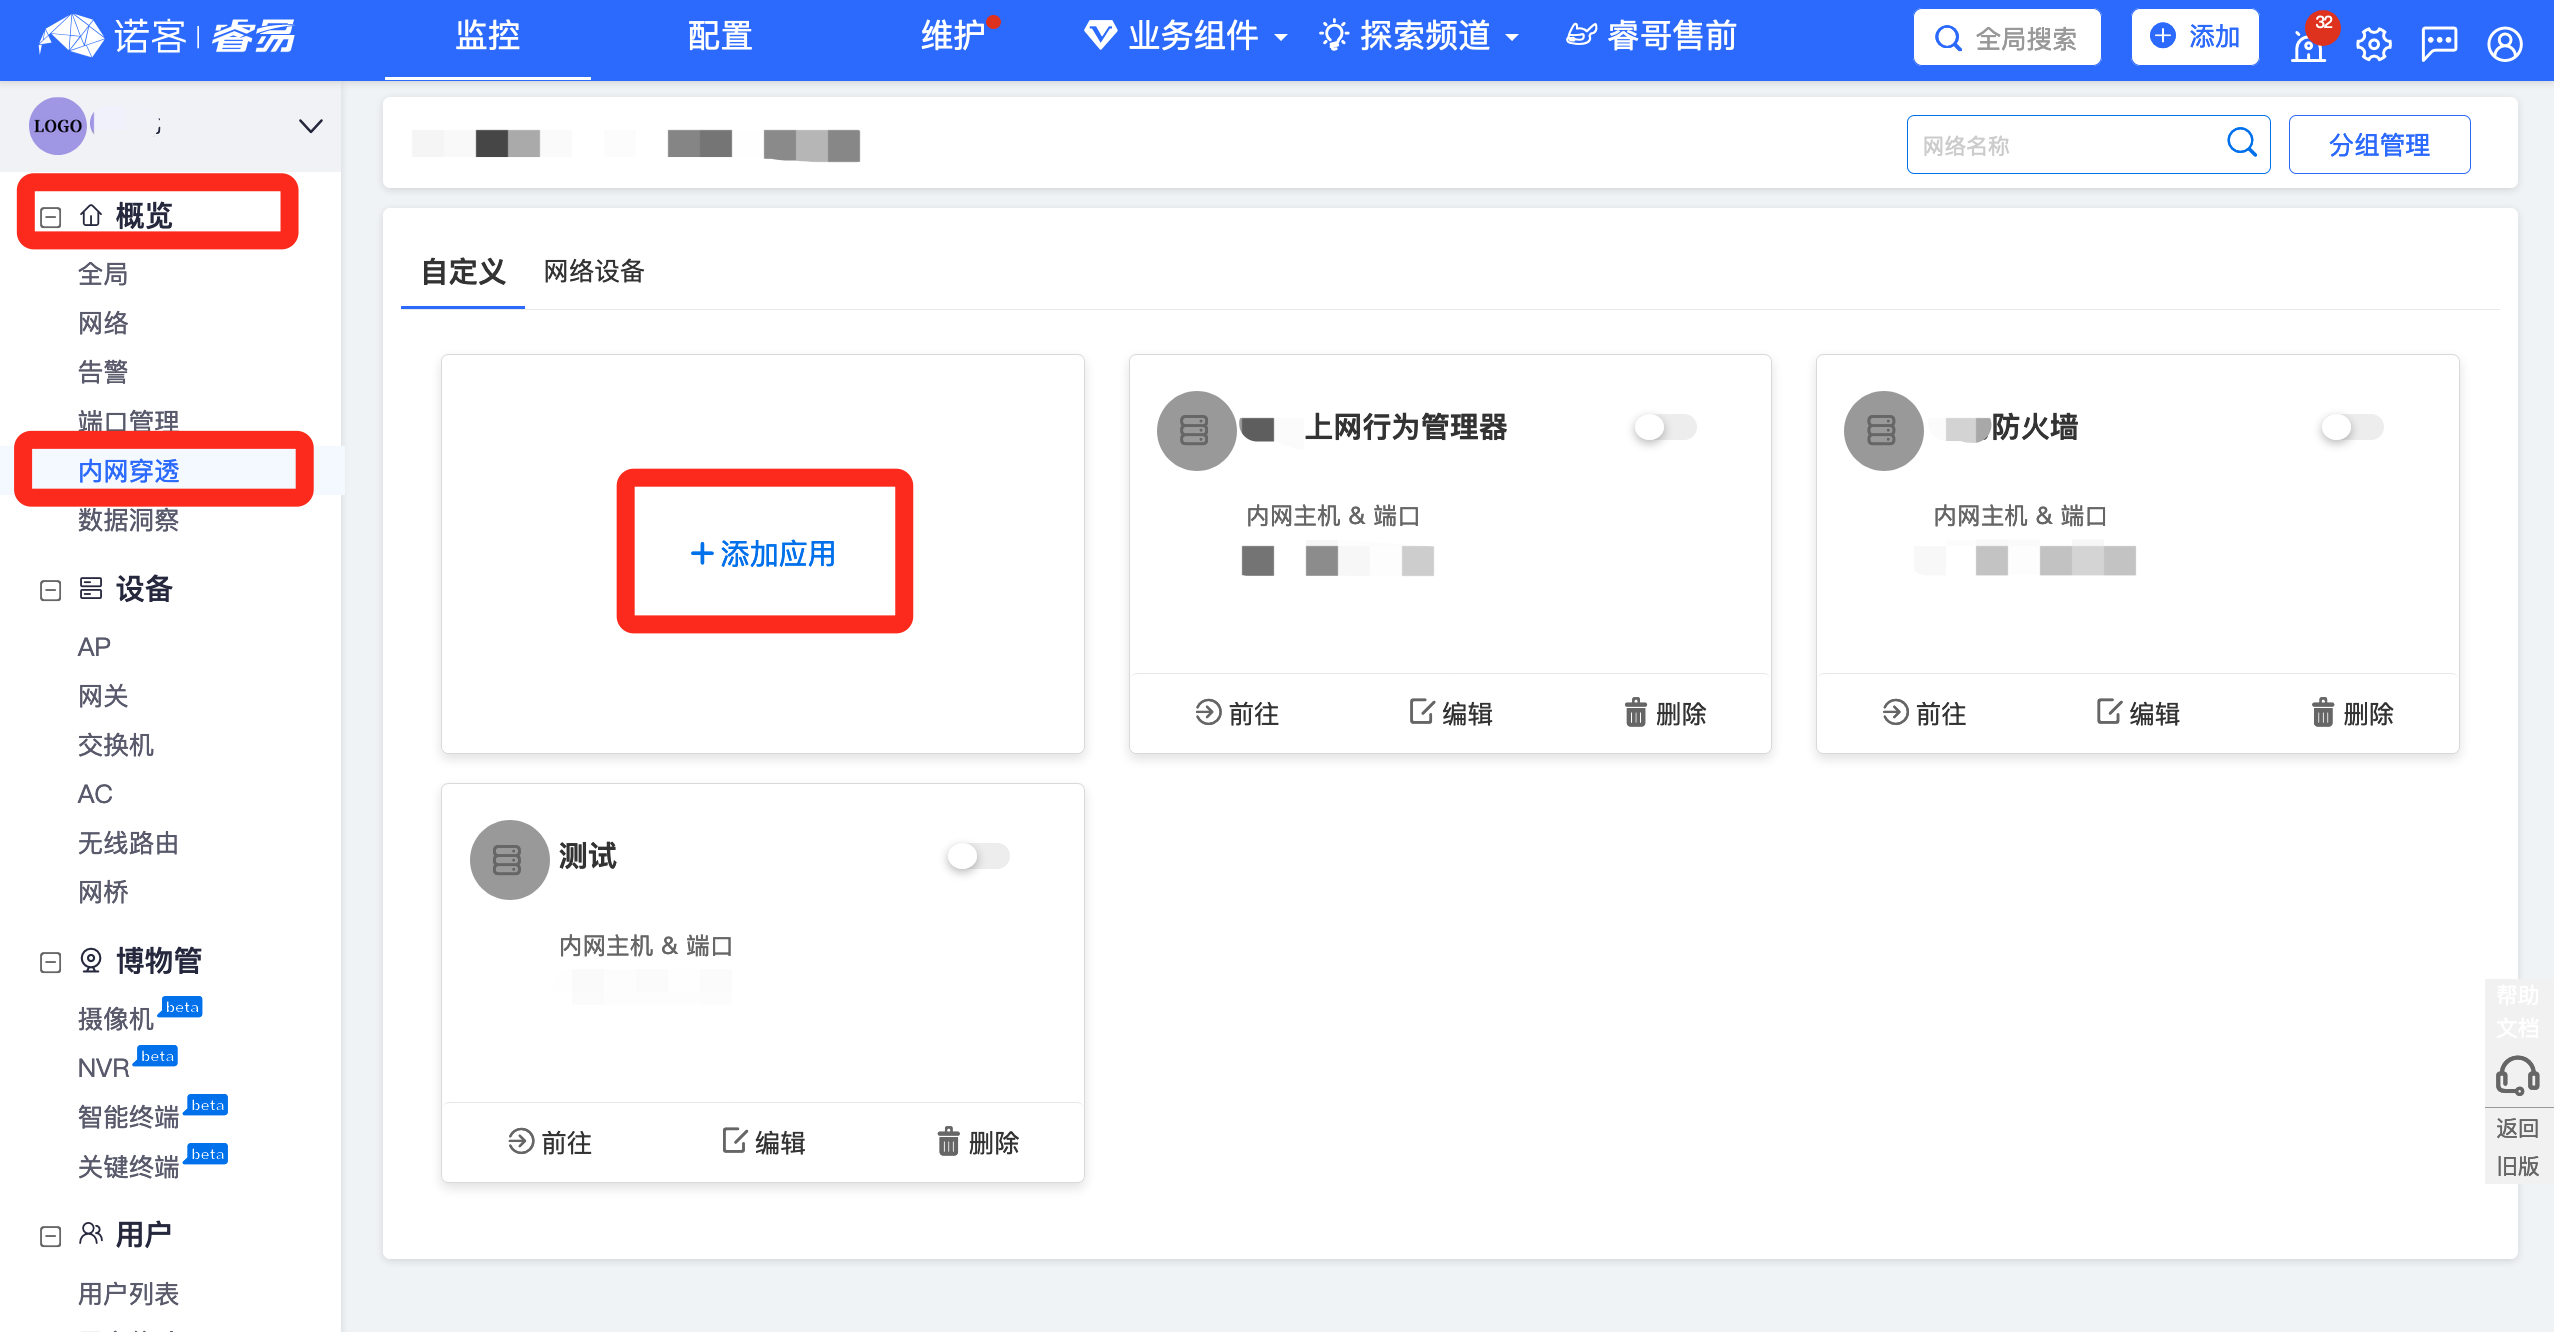The image size is (2554, 1332).
Task: Open the message chat icon
Action: [2439, 43]
